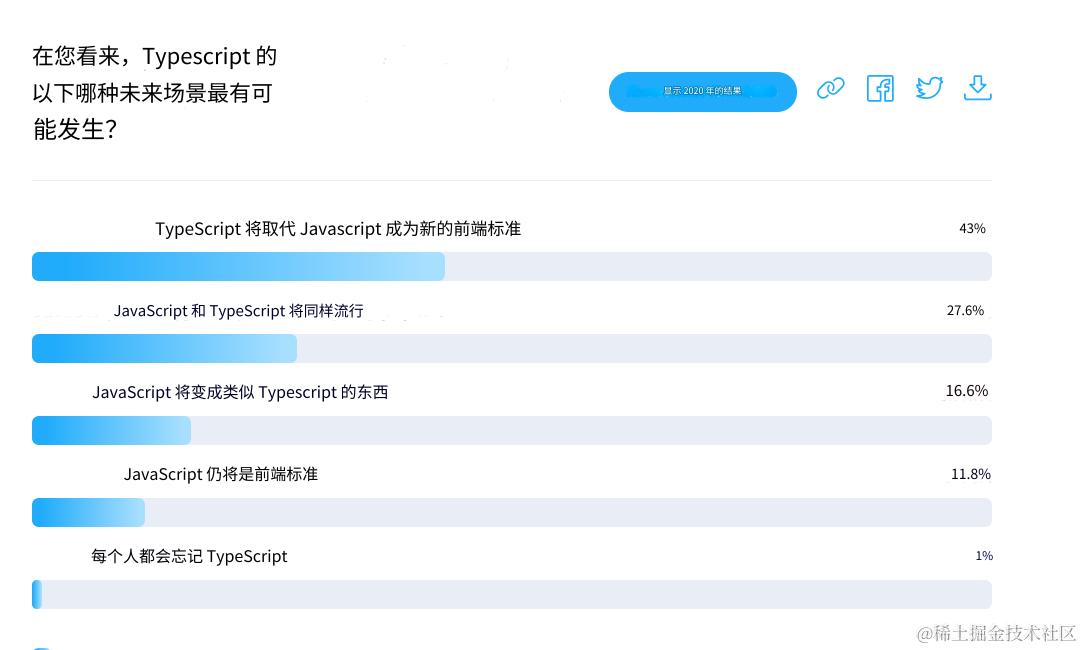
Task: Share the survey result on Facebook
Action: coord(880,89)
